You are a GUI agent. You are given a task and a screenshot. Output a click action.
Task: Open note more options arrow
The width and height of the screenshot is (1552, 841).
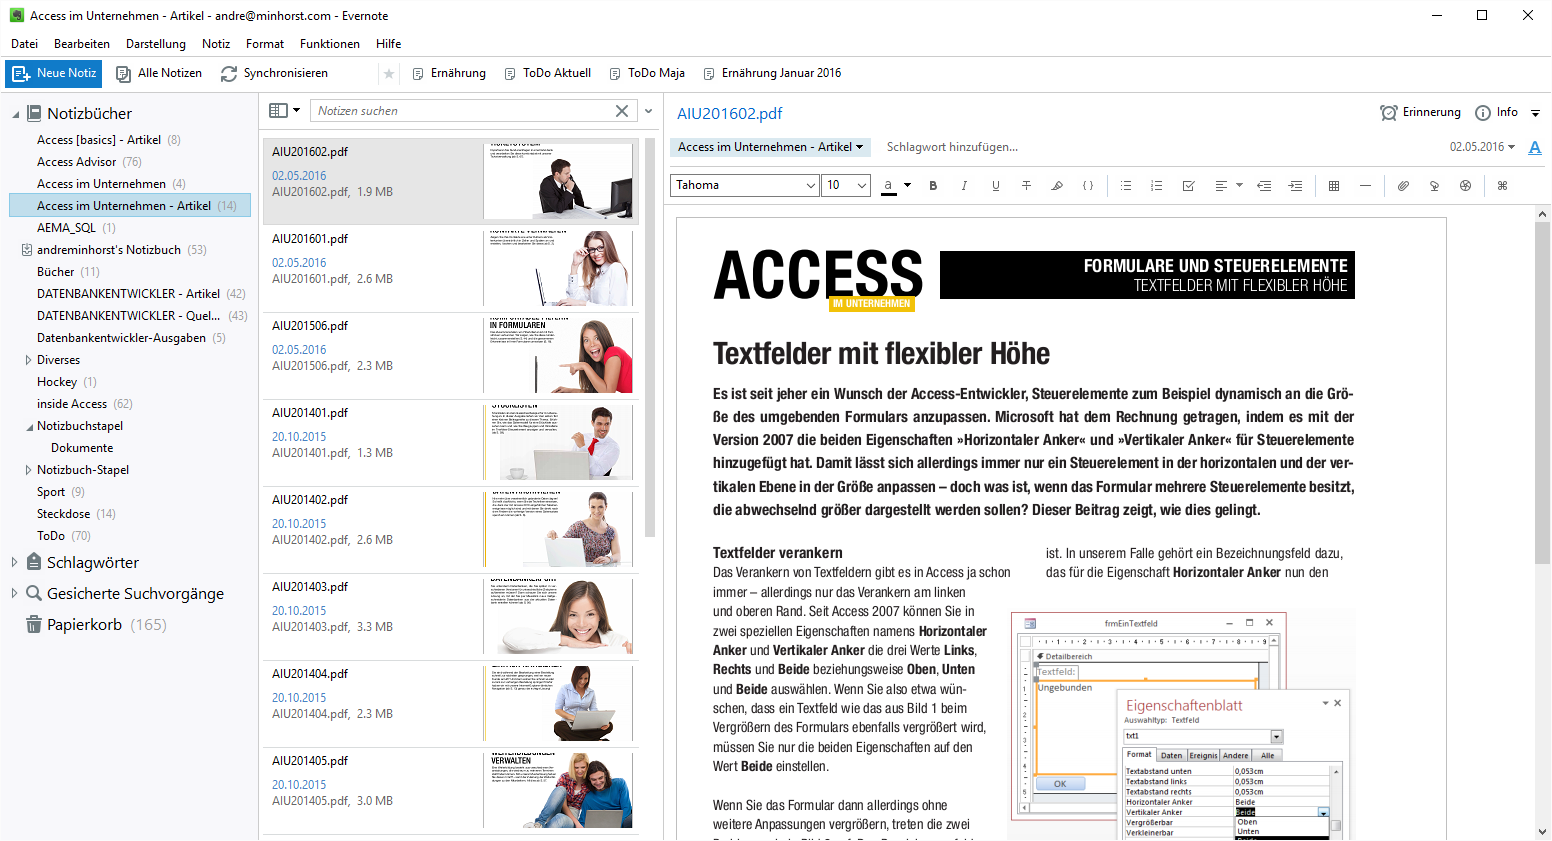1536,114
